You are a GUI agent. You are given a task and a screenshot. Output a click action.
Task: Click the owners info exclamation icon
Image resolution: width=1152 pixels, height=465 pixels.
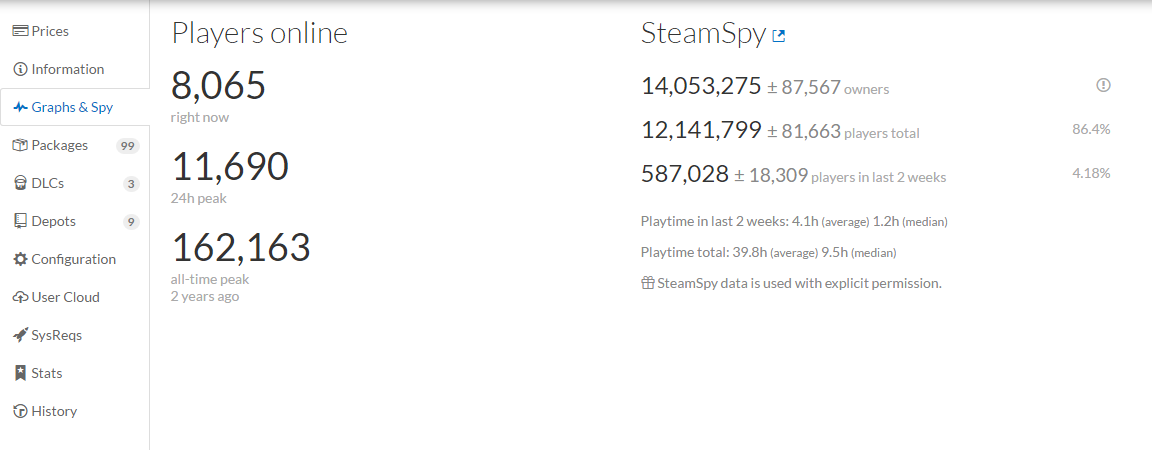tap(1103, 86)
